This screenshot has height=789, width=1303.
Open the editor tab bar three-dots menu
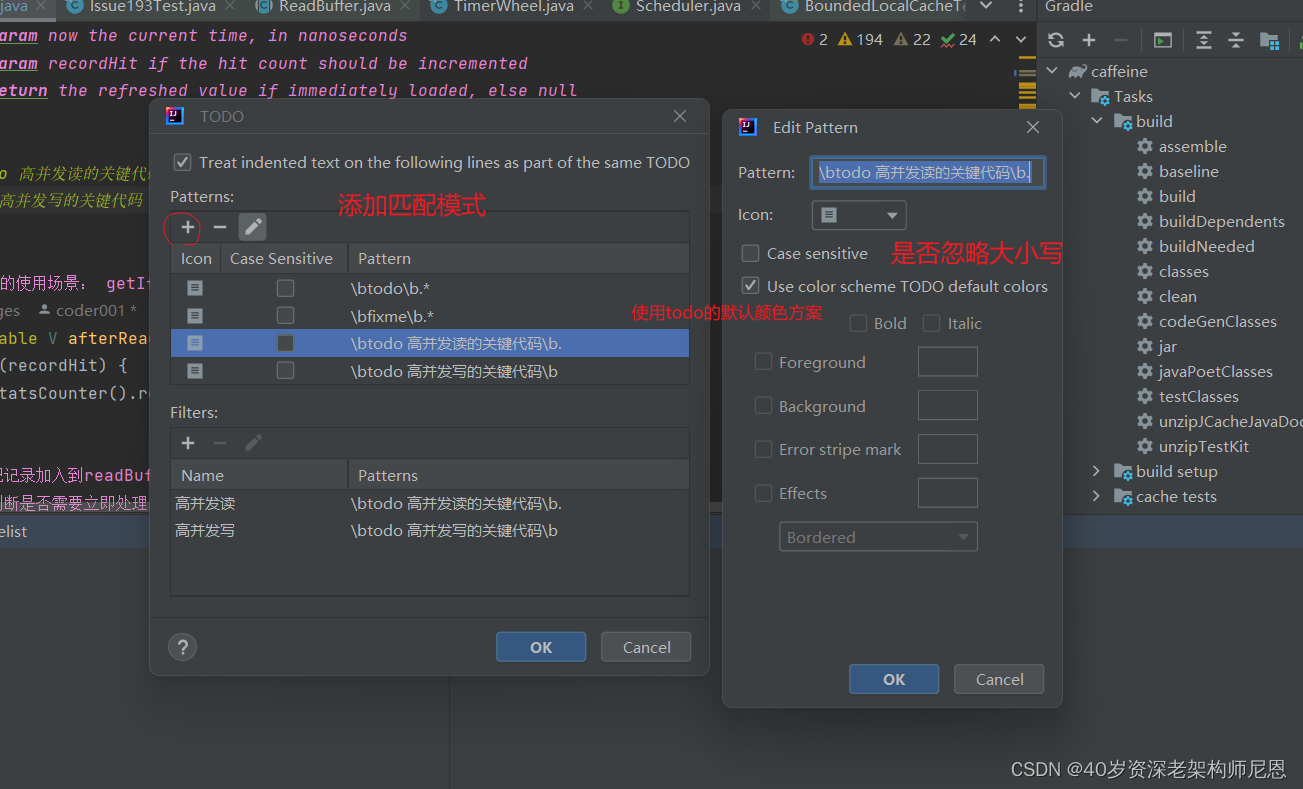click(1021, 7)
